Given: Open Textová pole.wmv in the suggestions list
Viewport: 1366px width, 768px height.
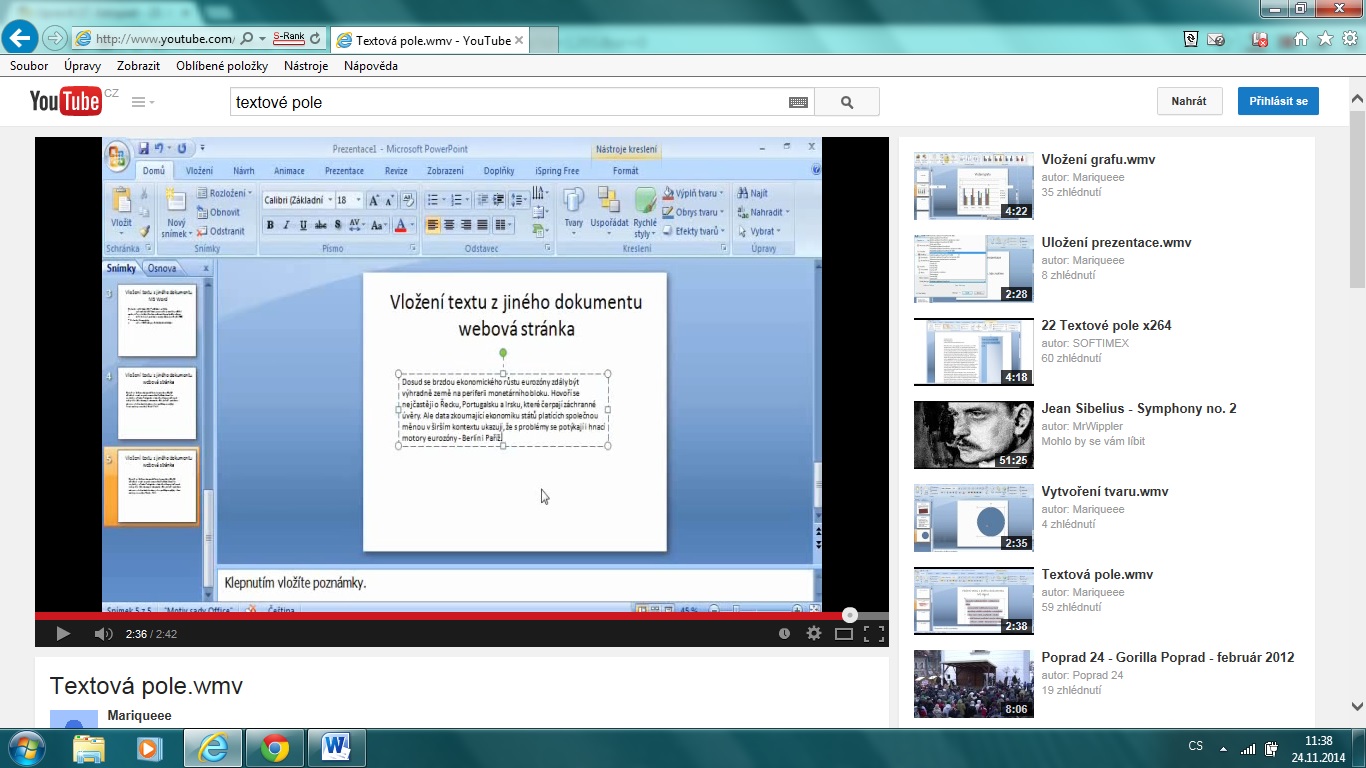Looking at the screenshot, I should click(1097, 574).
